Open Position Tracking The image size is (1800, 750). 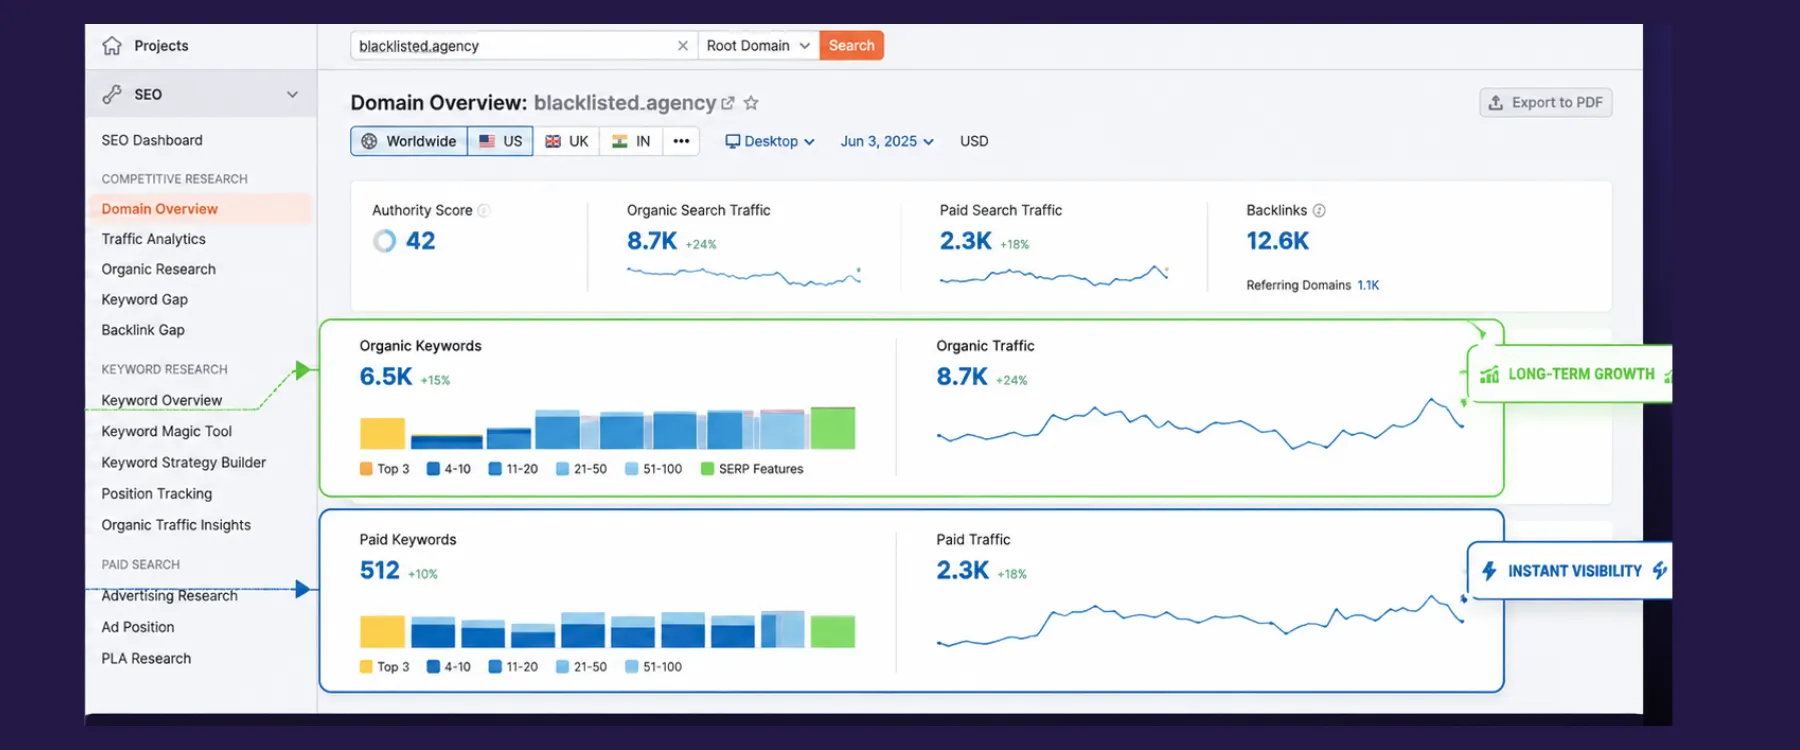click(x=157, y=494)
